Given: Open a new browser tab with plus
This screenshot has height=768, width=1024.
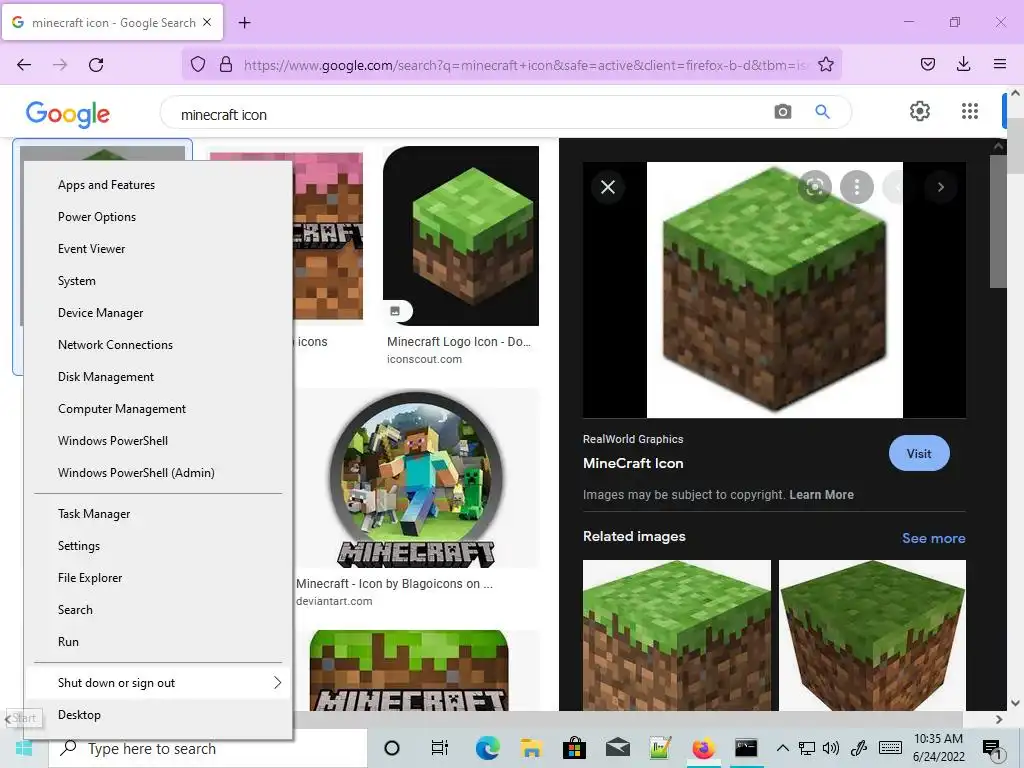Looking at the screenshot, I should (244, 23).
